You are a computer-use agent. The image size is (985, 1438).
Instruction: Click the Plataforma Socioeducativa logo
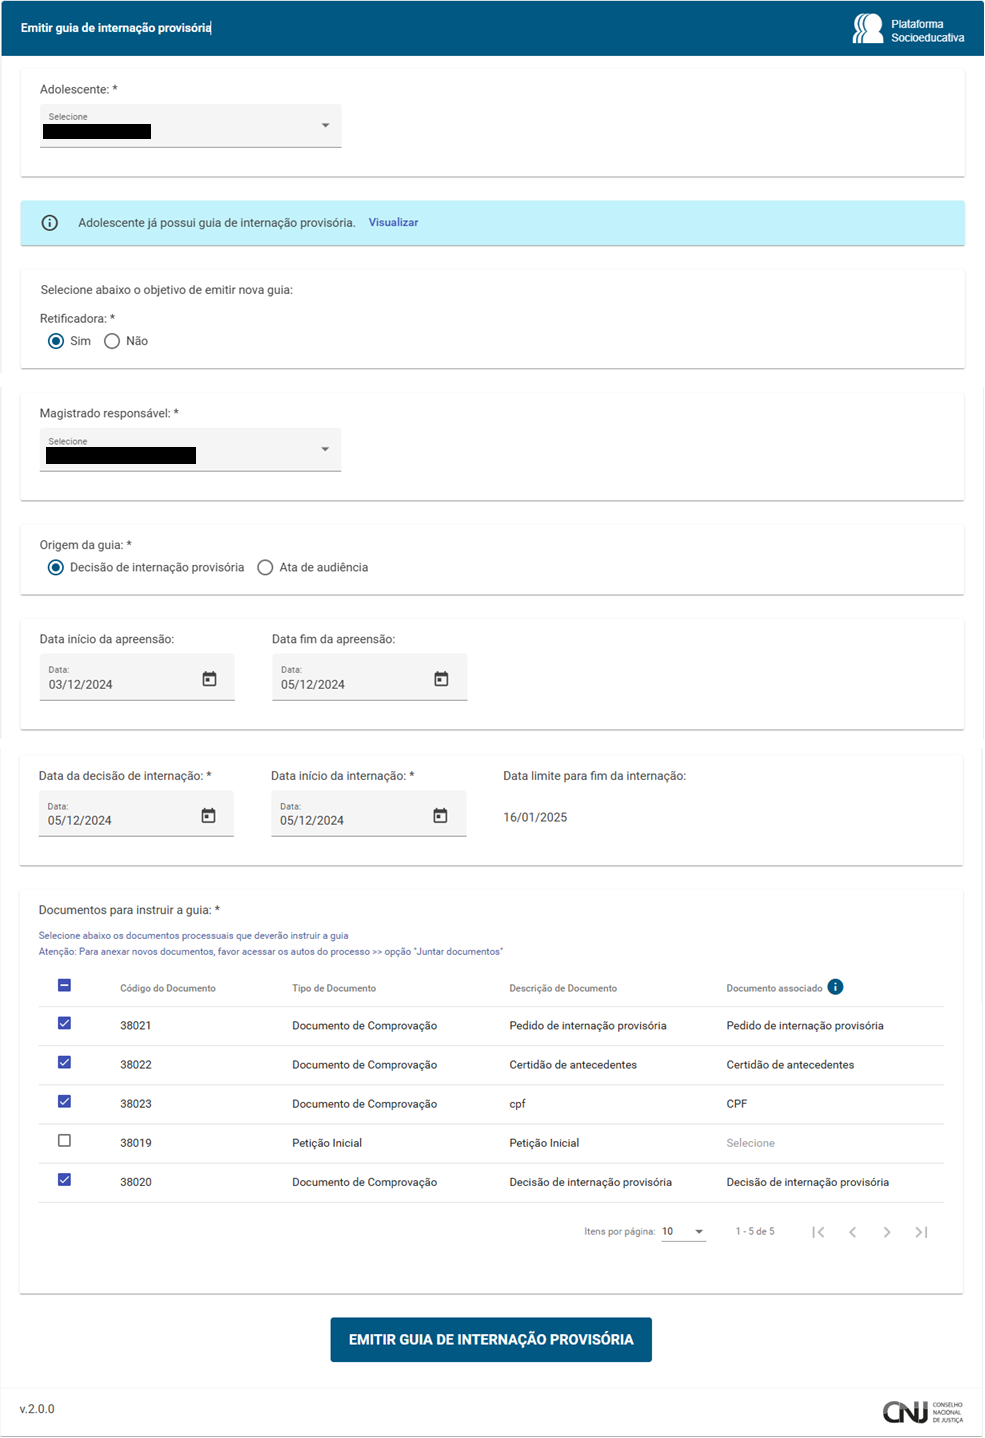[x=908, y=29]
